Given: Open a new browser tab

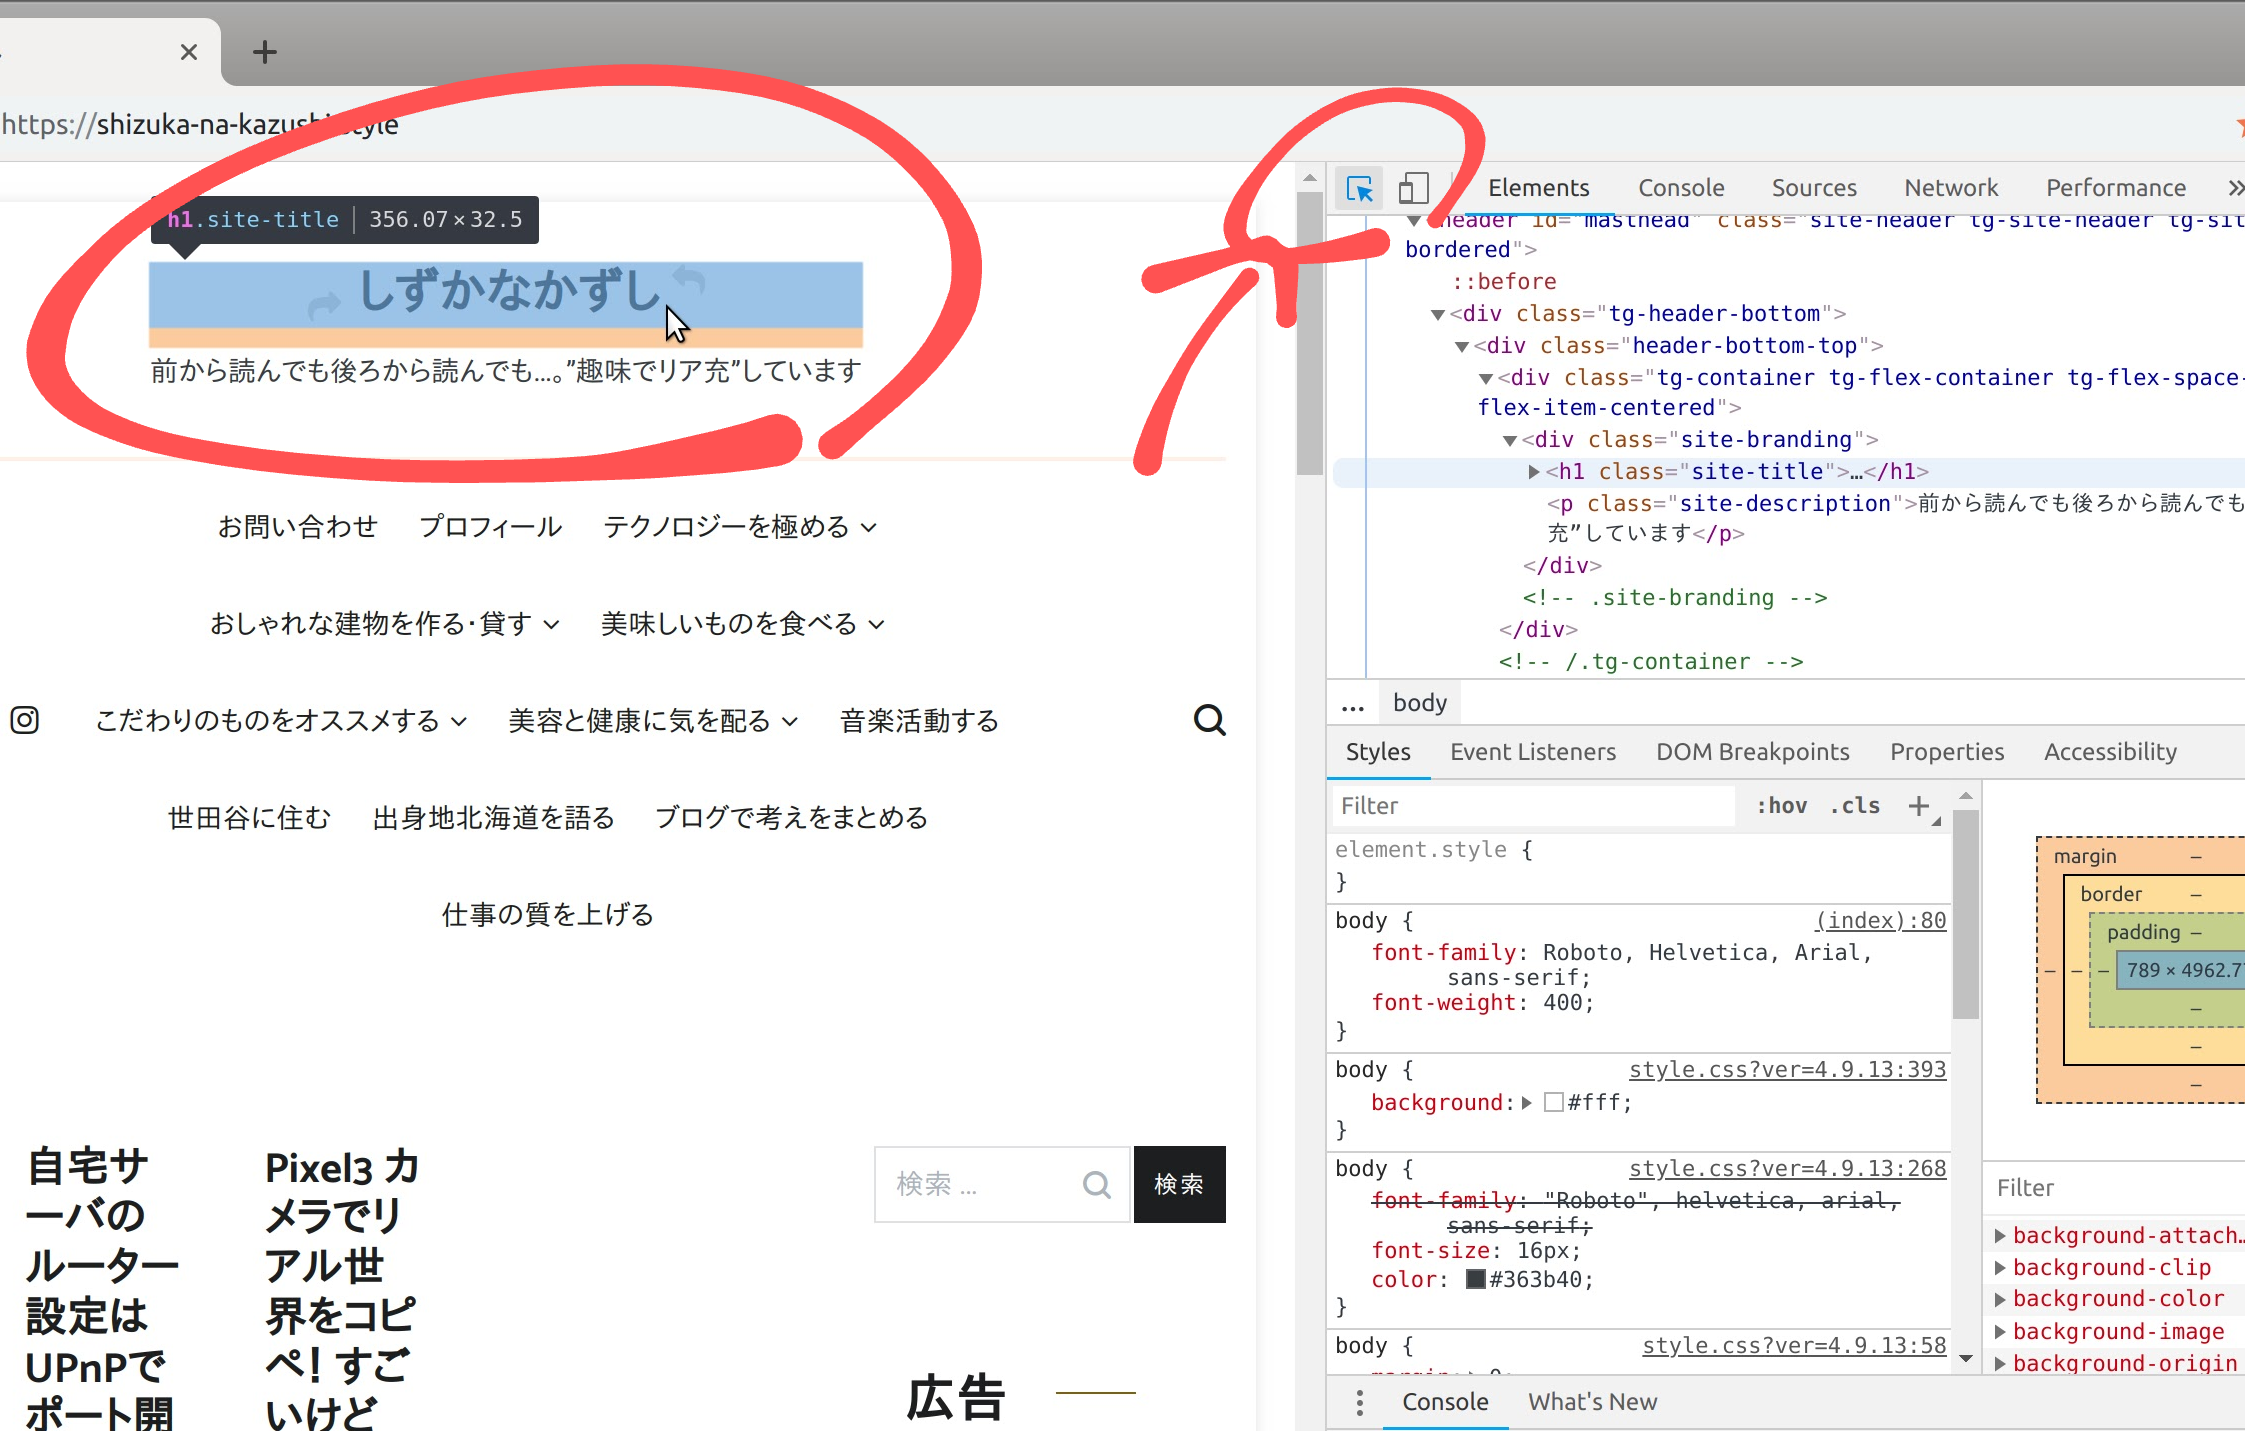Looking at the screenshot, I should (265, 52).
